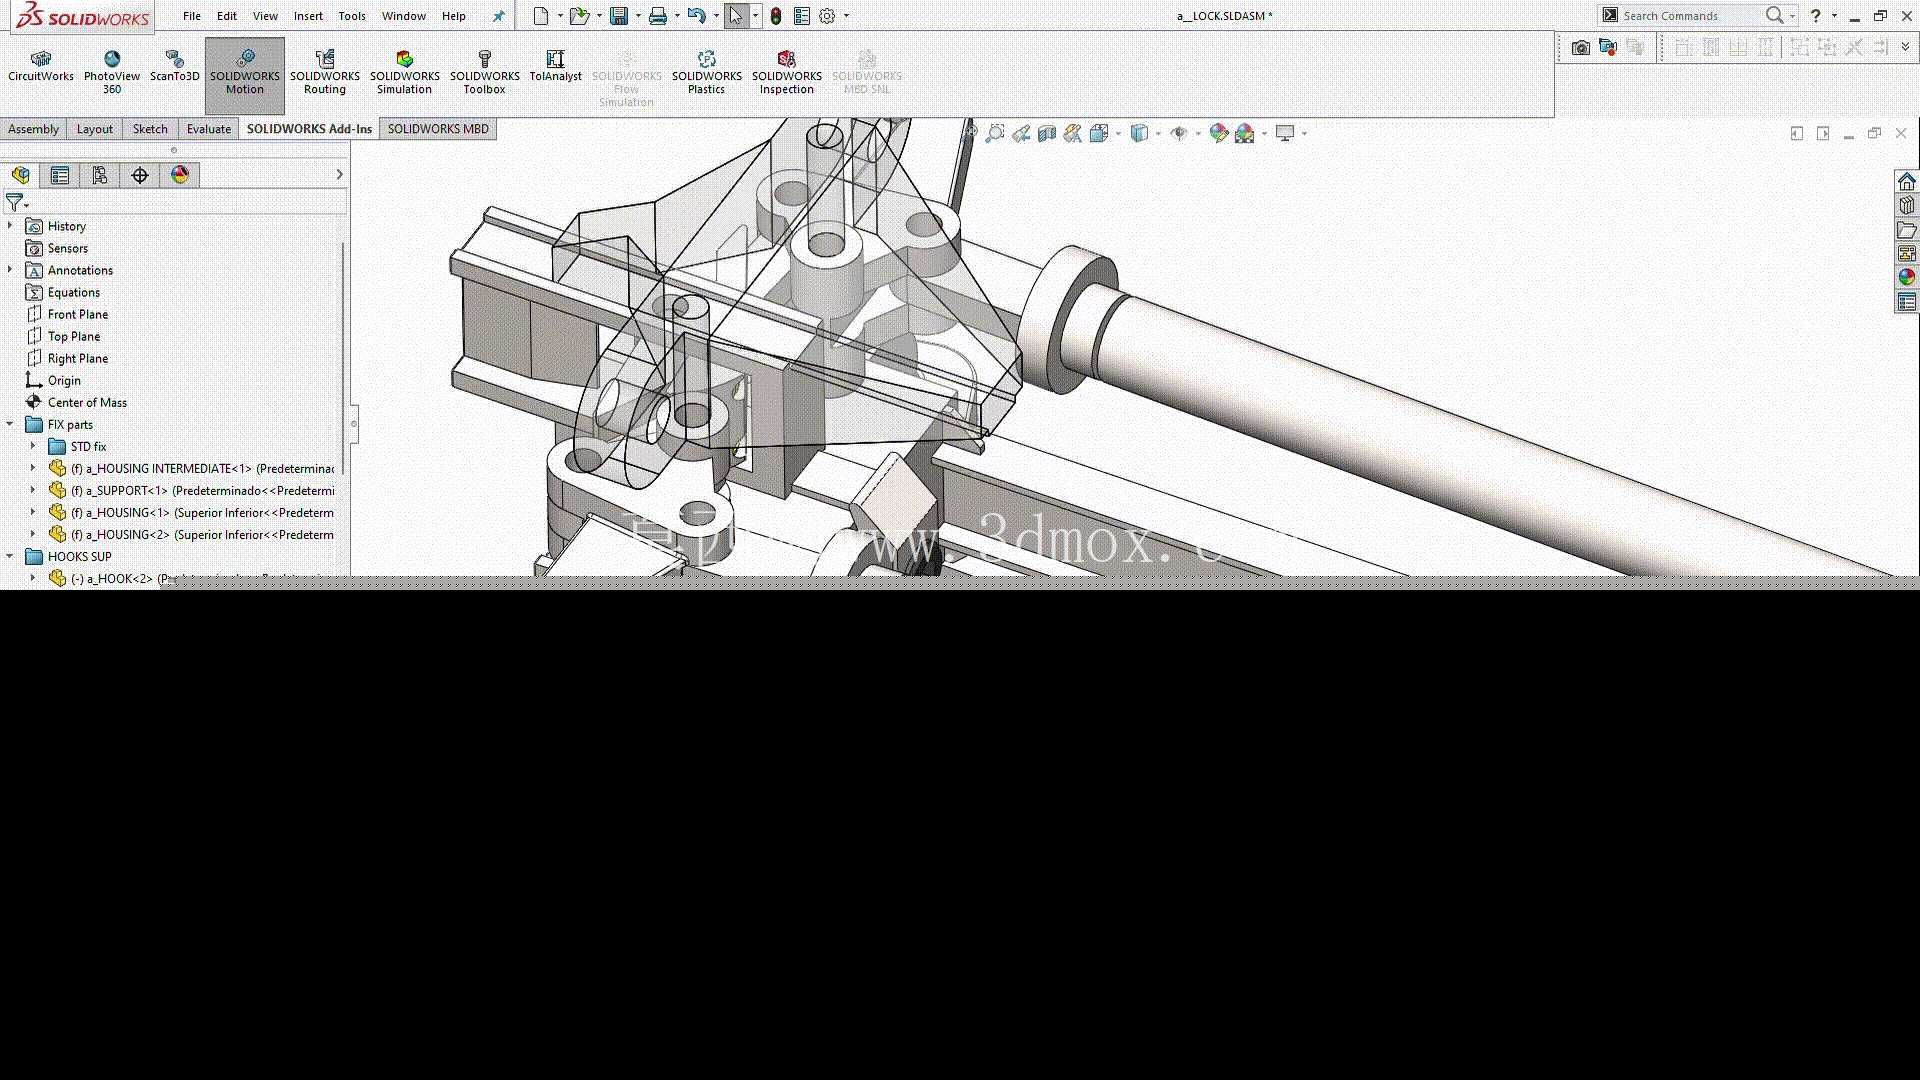Switch to the Layout tab
This screenshot has width=1920, height=1080.
coord(95,129)
